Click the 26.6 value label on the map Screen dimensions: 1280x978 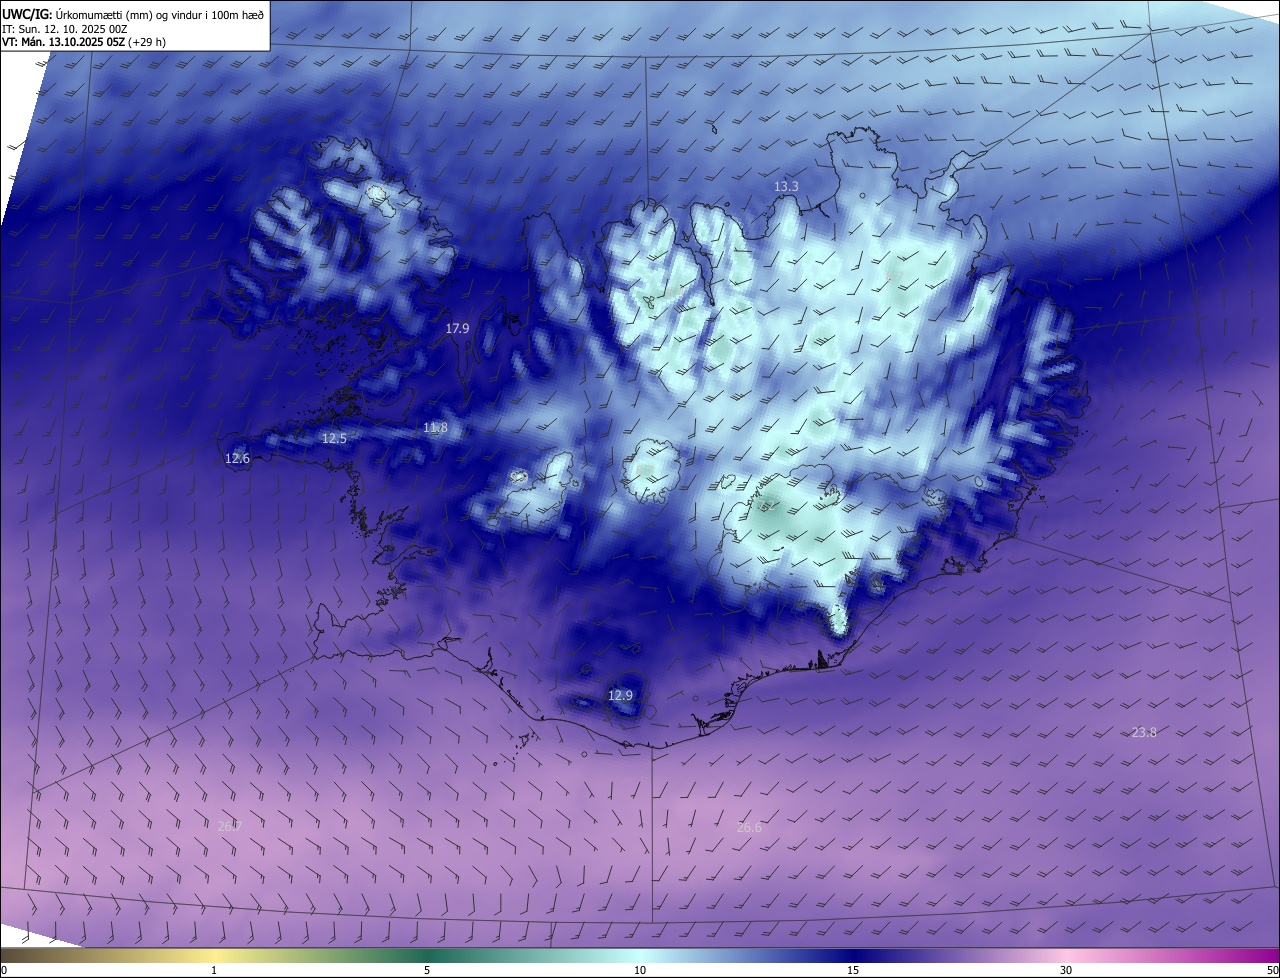(x=749, y=828)
